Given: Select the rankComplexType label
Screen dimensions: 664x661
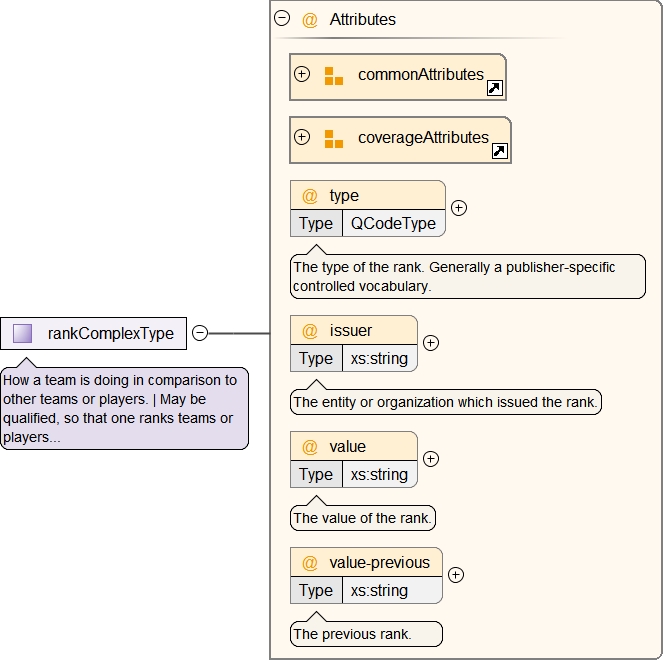Looking at the screenshot, I should [110, 334].
